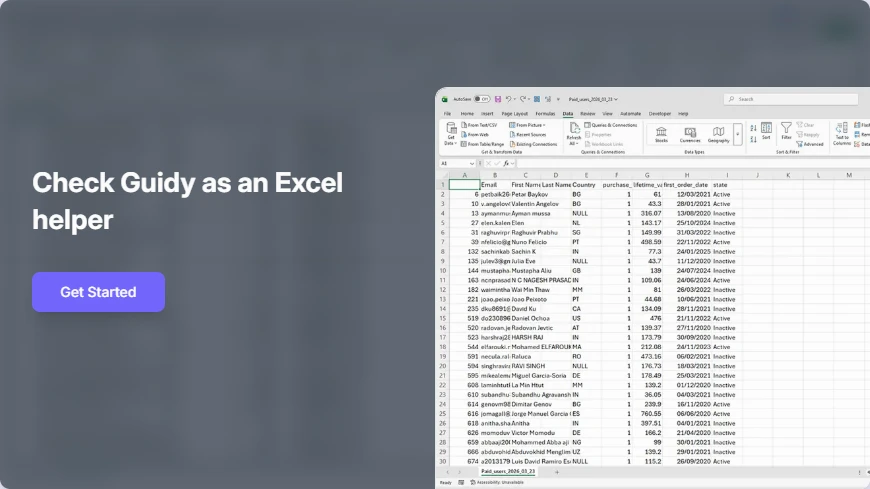Viewport: 870px width, 489px height.
Task: Select the Geography data type
Action: (719, 134)
